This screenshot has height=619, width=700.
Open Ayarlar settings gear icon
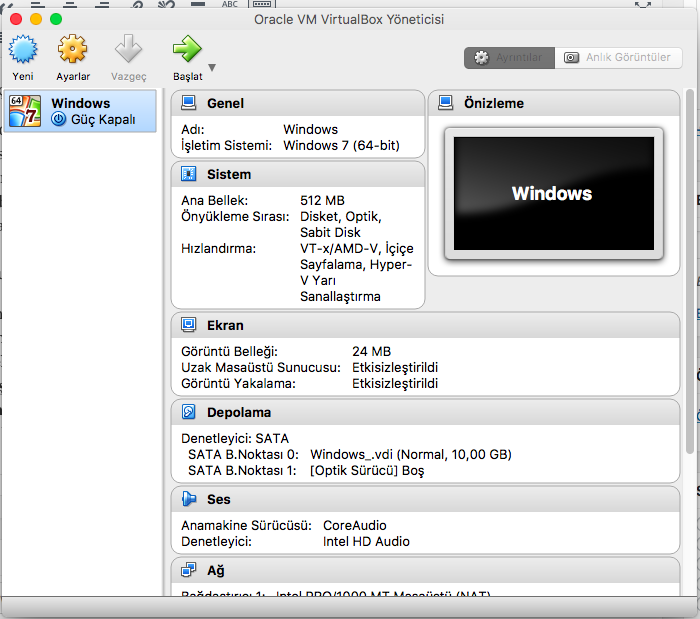(x=72, y=49)
